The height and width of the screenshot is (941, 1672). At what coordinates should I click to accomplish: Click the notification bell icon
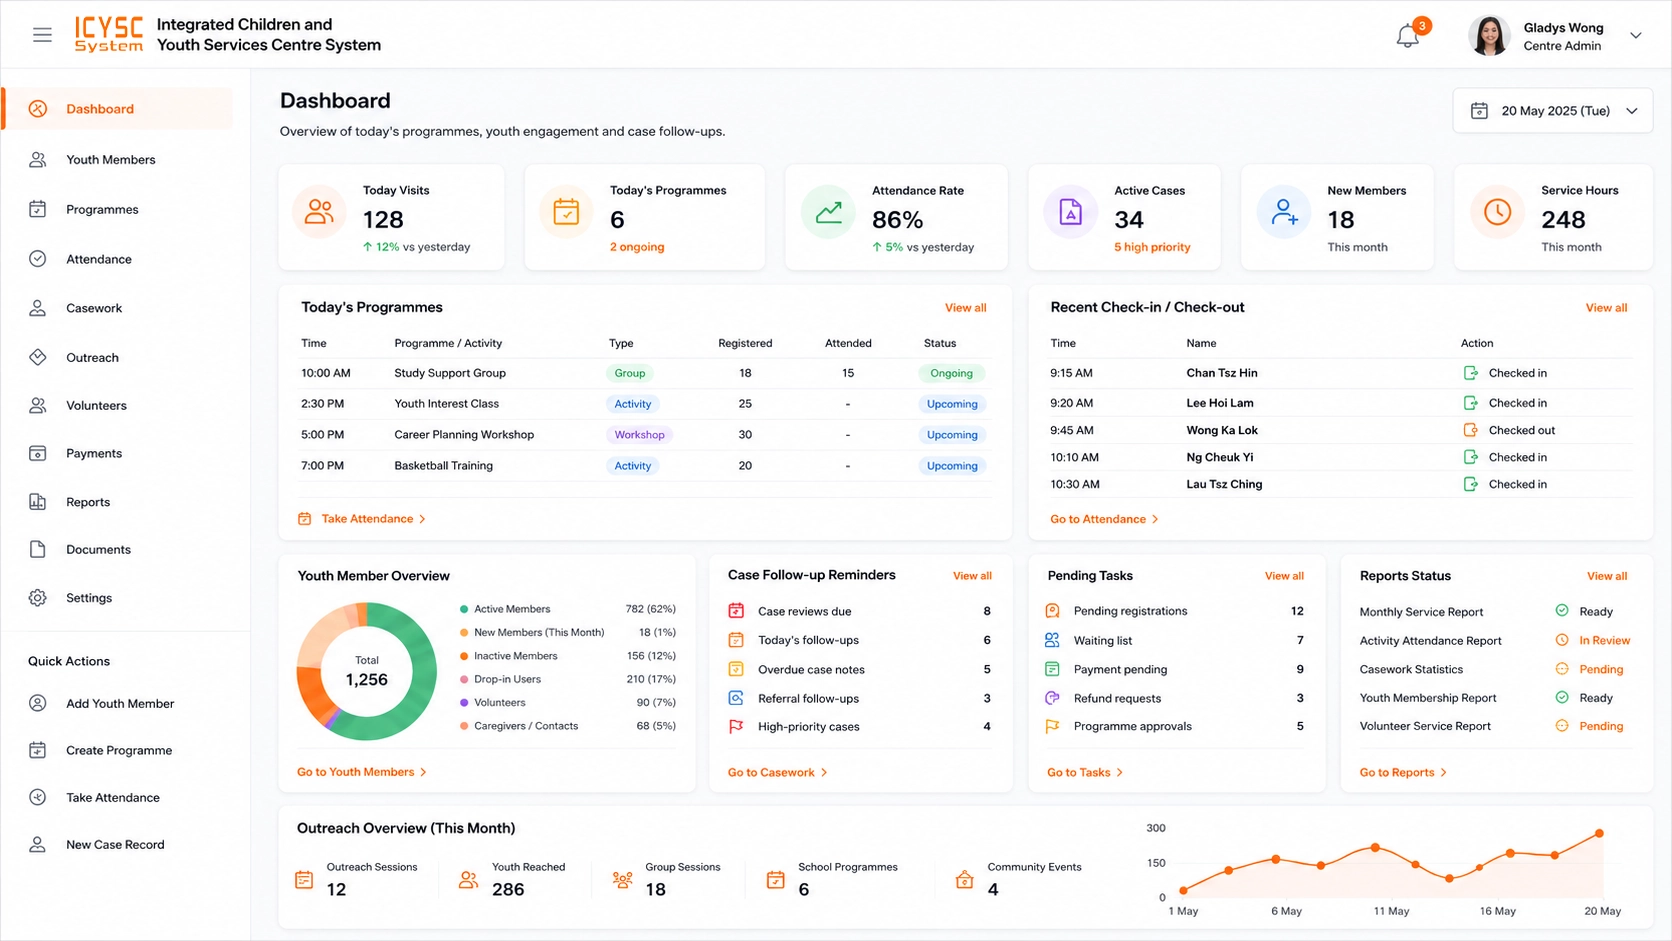click(1407, 36)
